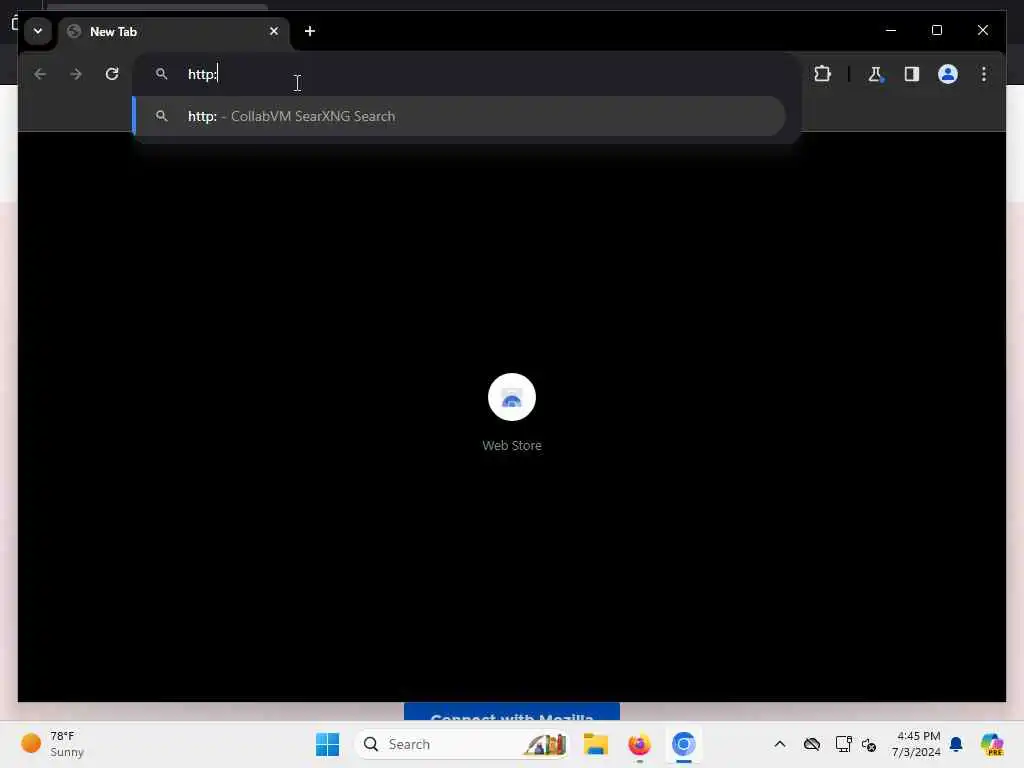Select the CollabVM SearXNG Search suggestion
The image size is (1024, 768).
[458, 116]
